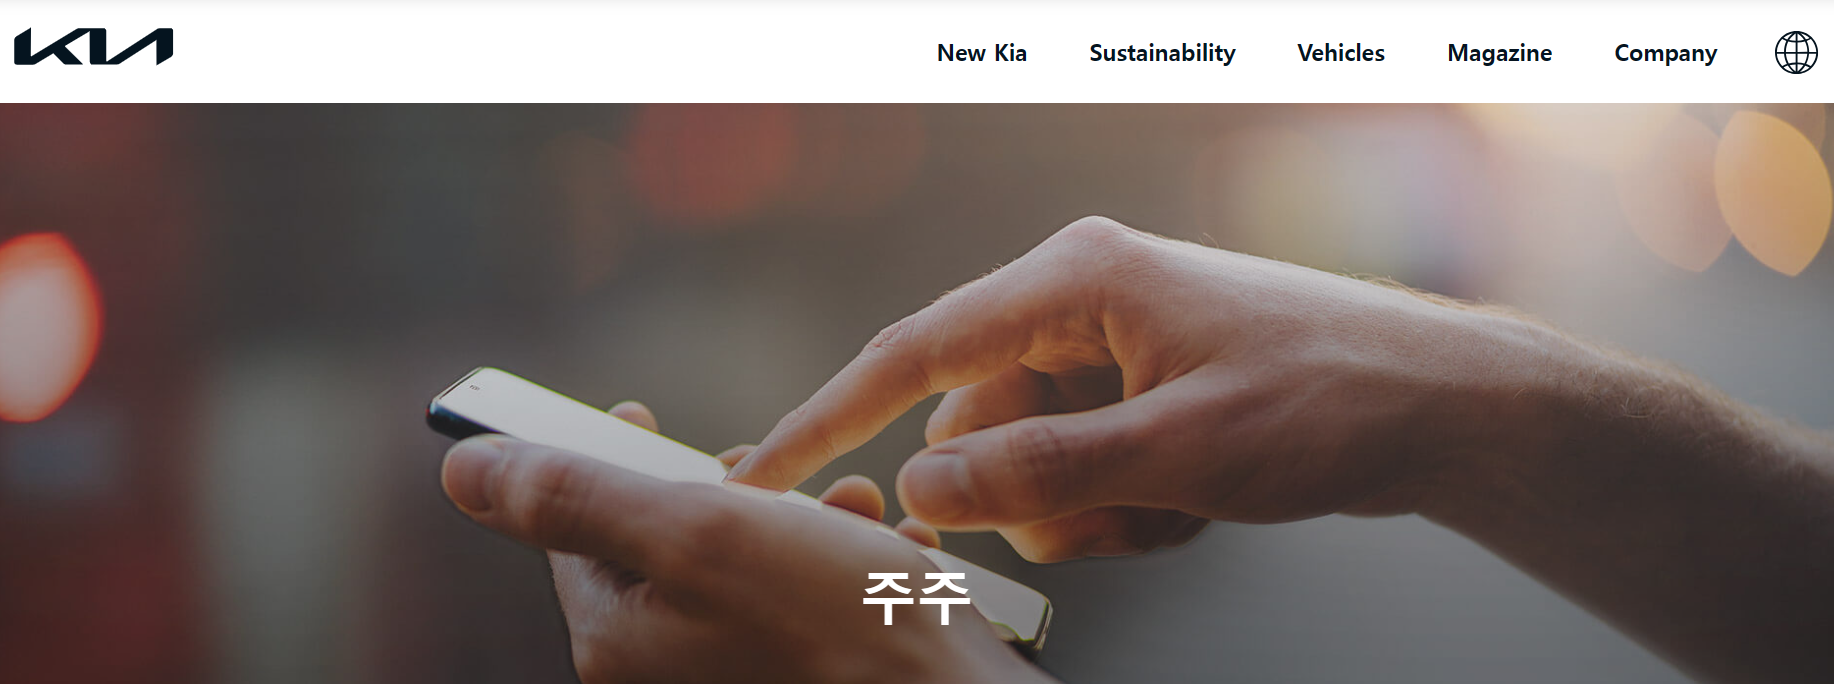The height and width of the screenshot is (684, 1834).
Task: Select the first 주 character of the heading
Action: [888, 598]
